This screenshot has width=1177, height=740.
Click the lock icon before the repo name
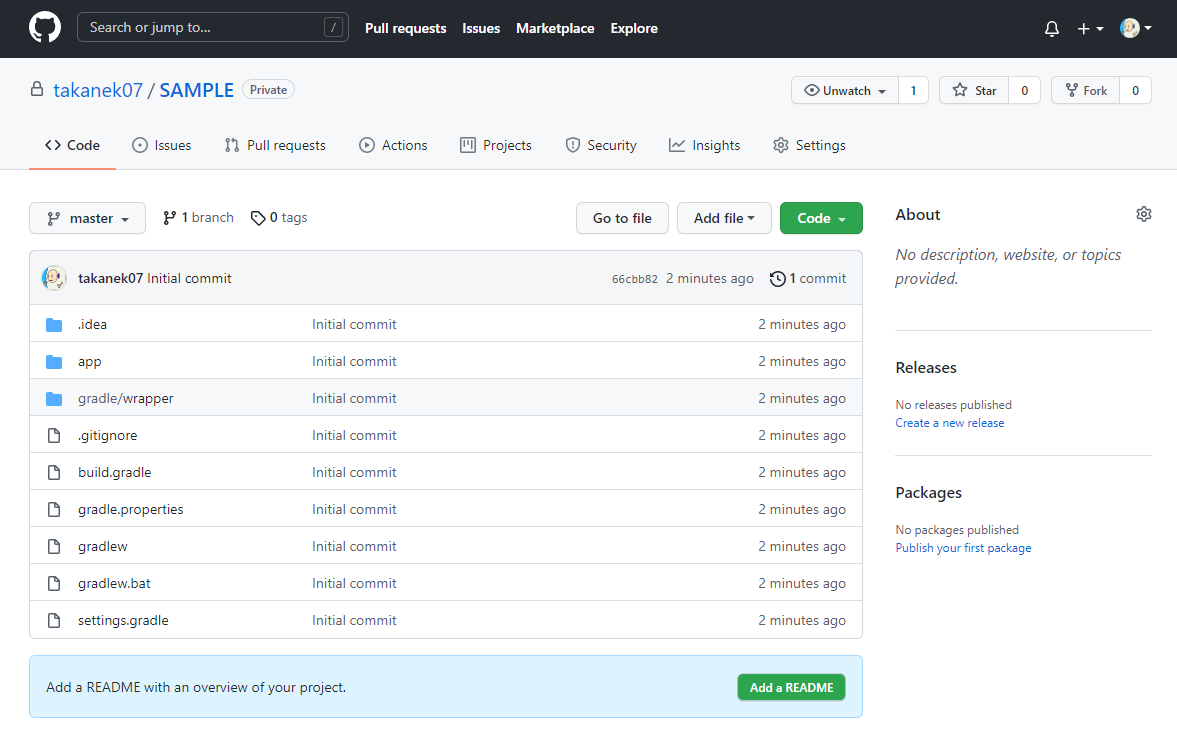click(x=36, y=89)
